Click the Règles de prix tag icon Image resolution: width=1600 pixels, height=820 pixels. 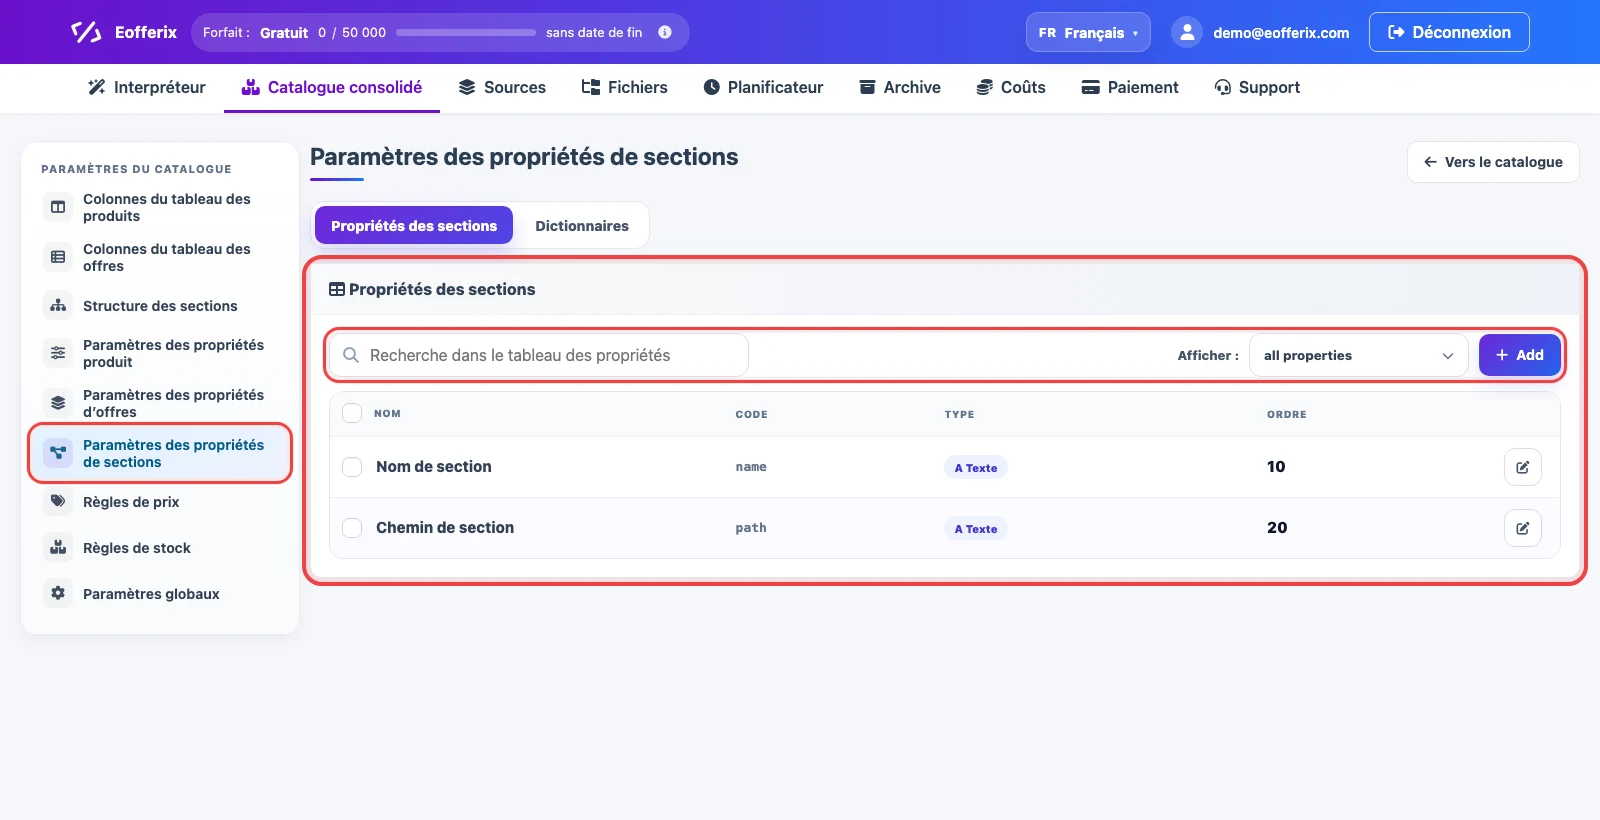[58, 501]
